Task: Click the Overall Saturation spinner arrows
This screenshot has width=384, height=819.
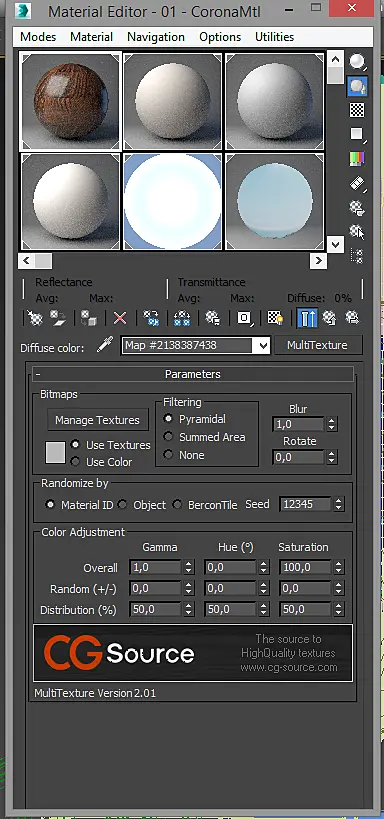Action: pos(339,567)
